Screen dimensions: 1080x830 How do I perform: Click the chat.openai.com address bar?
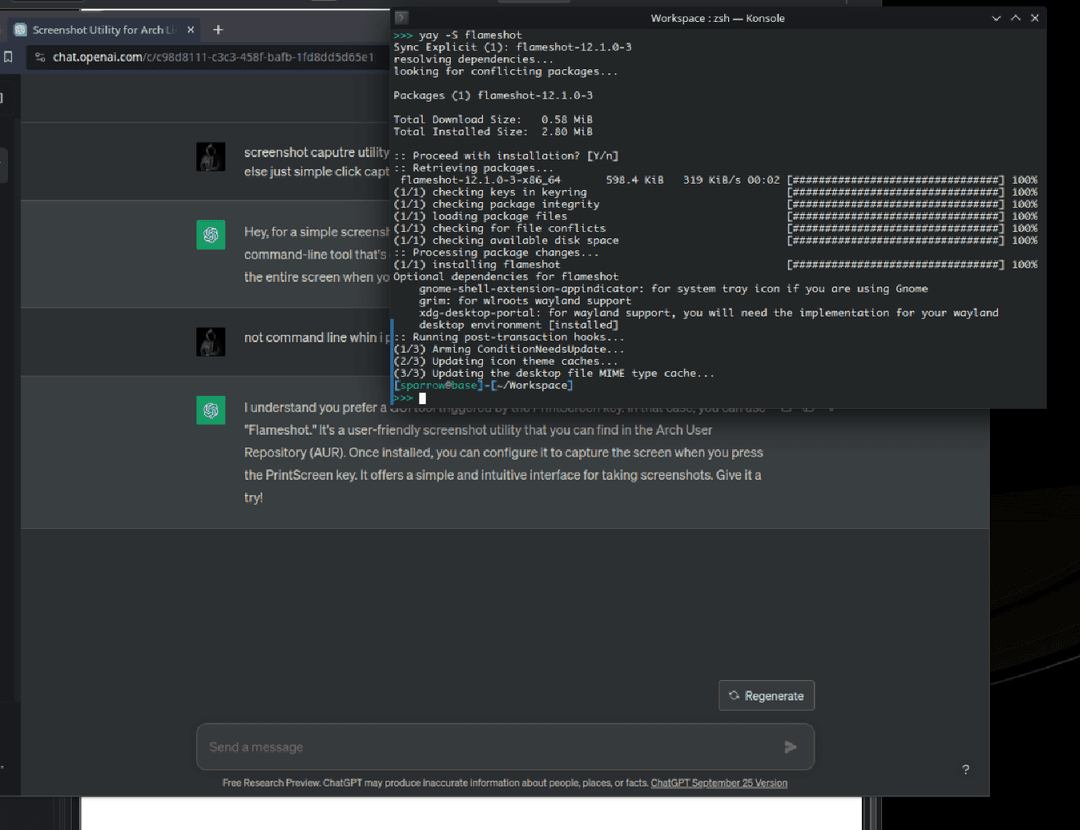pos(212,57)
